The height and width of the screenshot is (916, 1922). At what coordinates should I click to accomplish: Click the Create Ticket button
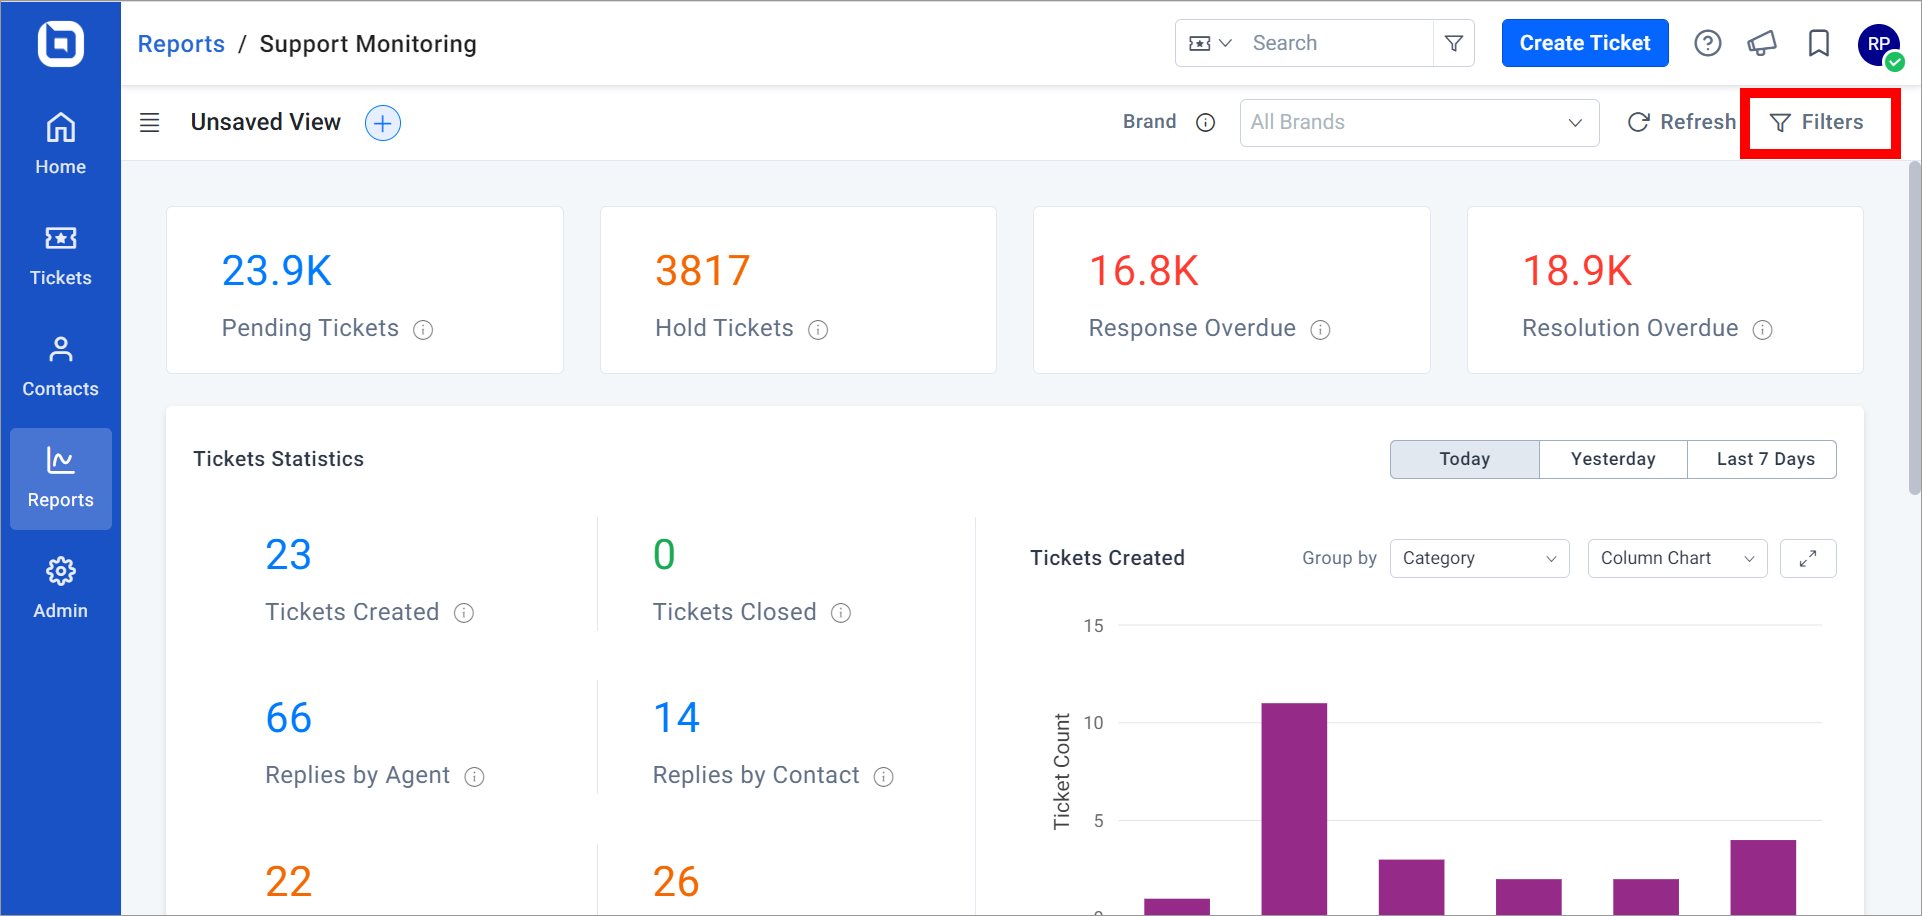tap(1585, 43)
